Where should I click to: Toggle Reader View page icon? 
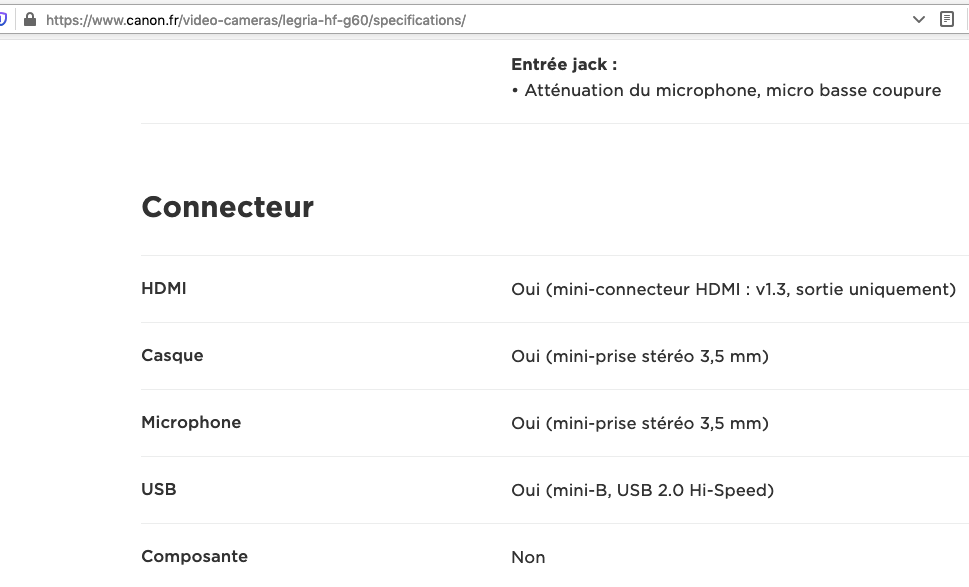pos(946,20)
